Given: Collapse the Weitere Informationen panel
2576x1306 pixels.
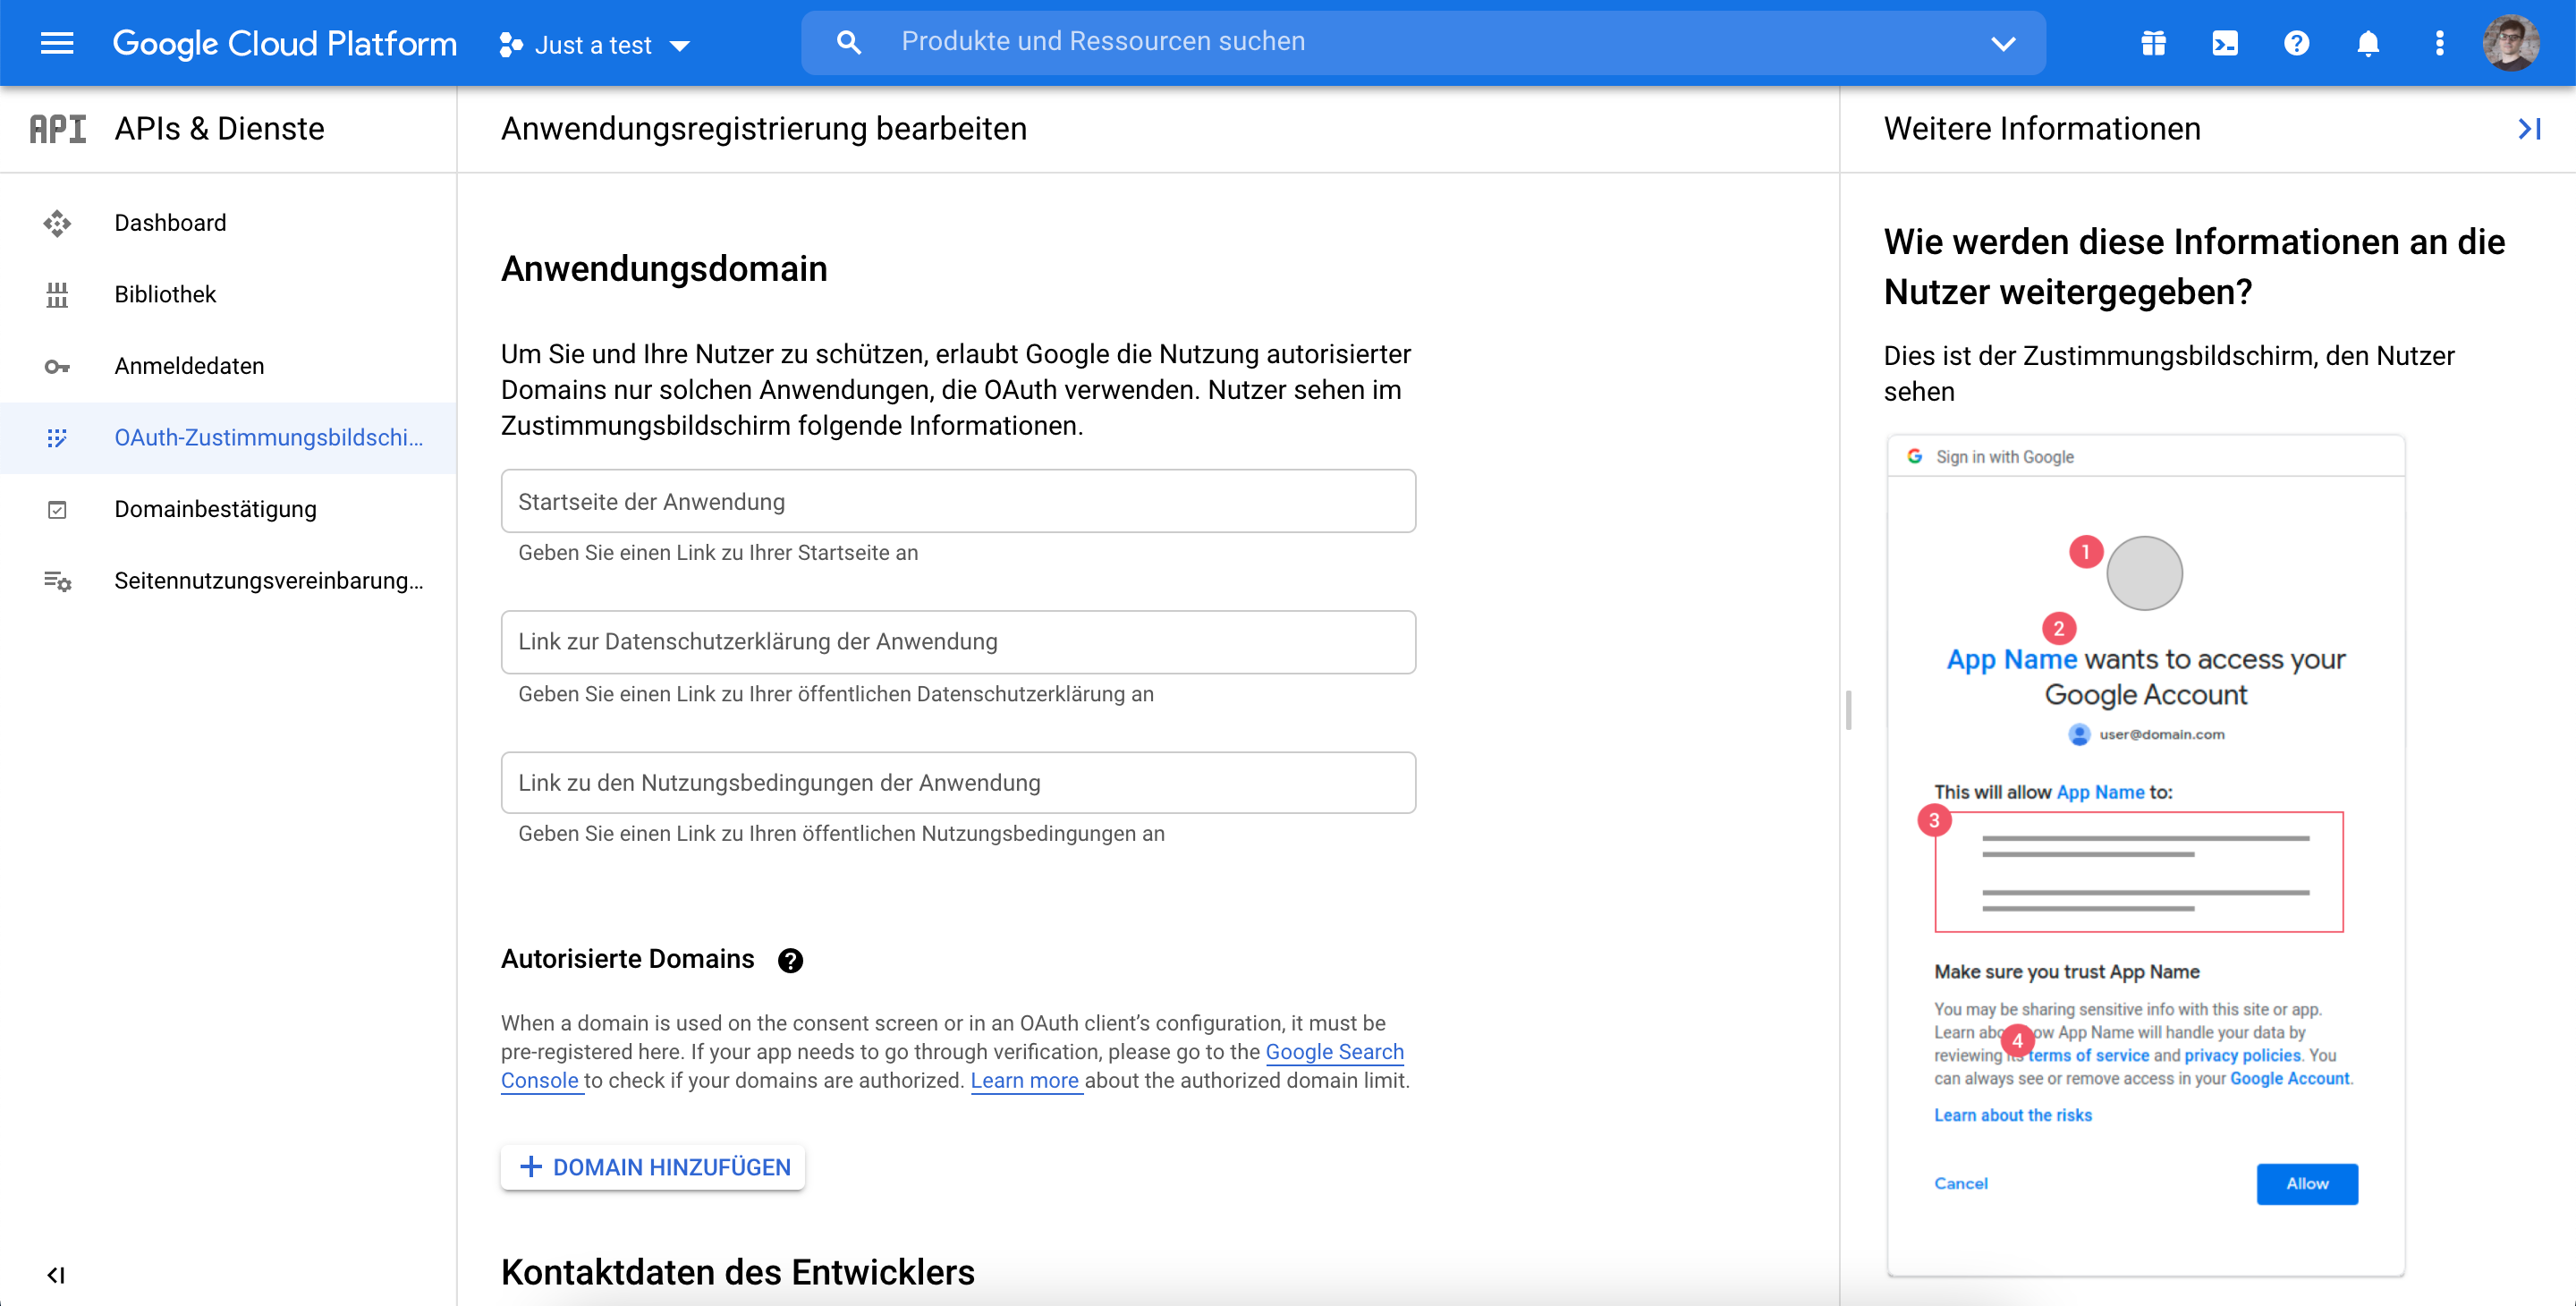Looking at the screenshot, I should [x=2529, y=128].
